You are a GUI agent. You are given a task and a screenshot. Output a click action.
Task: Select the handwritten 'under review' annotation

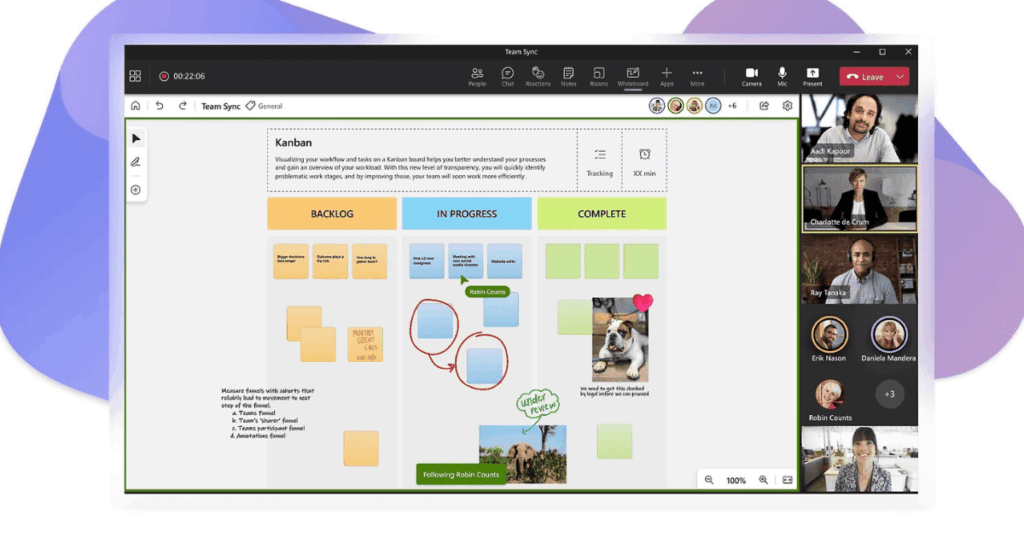[x=538, y=404]
